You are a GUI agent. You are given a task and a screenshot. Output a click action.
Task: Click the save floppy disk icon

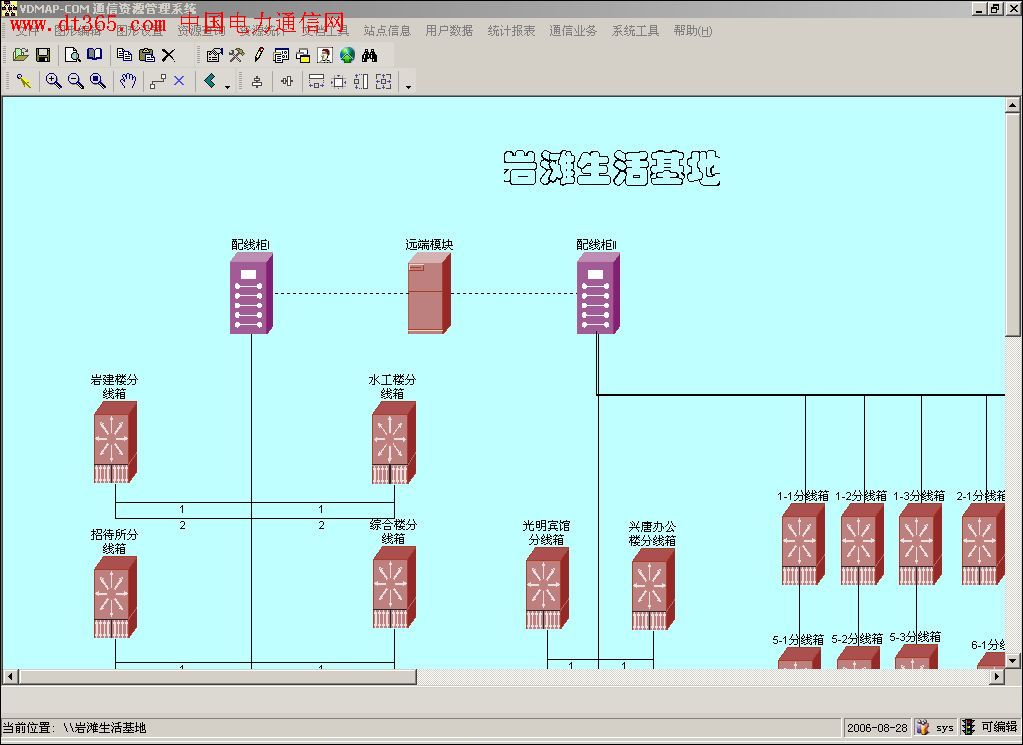(43, 55)
